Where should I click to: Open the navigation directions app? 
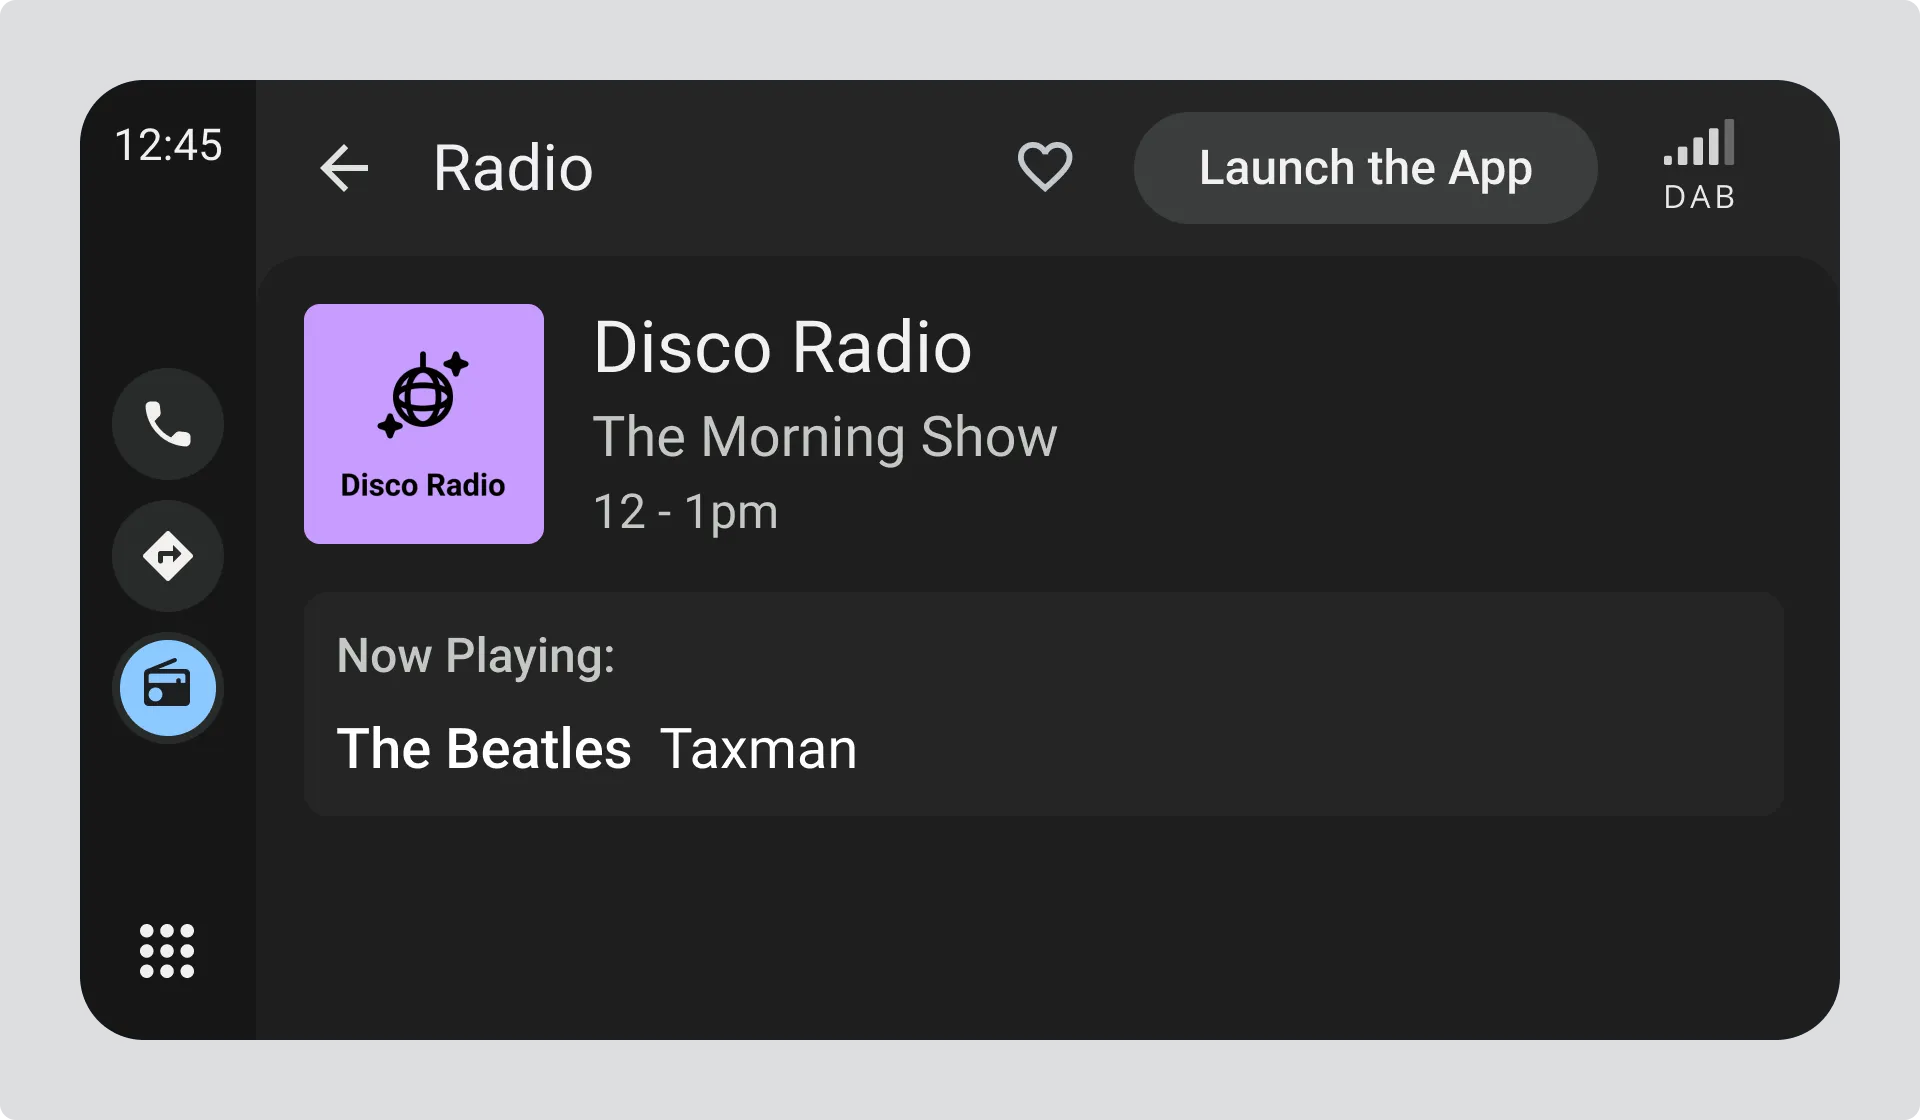click(168, 556)
